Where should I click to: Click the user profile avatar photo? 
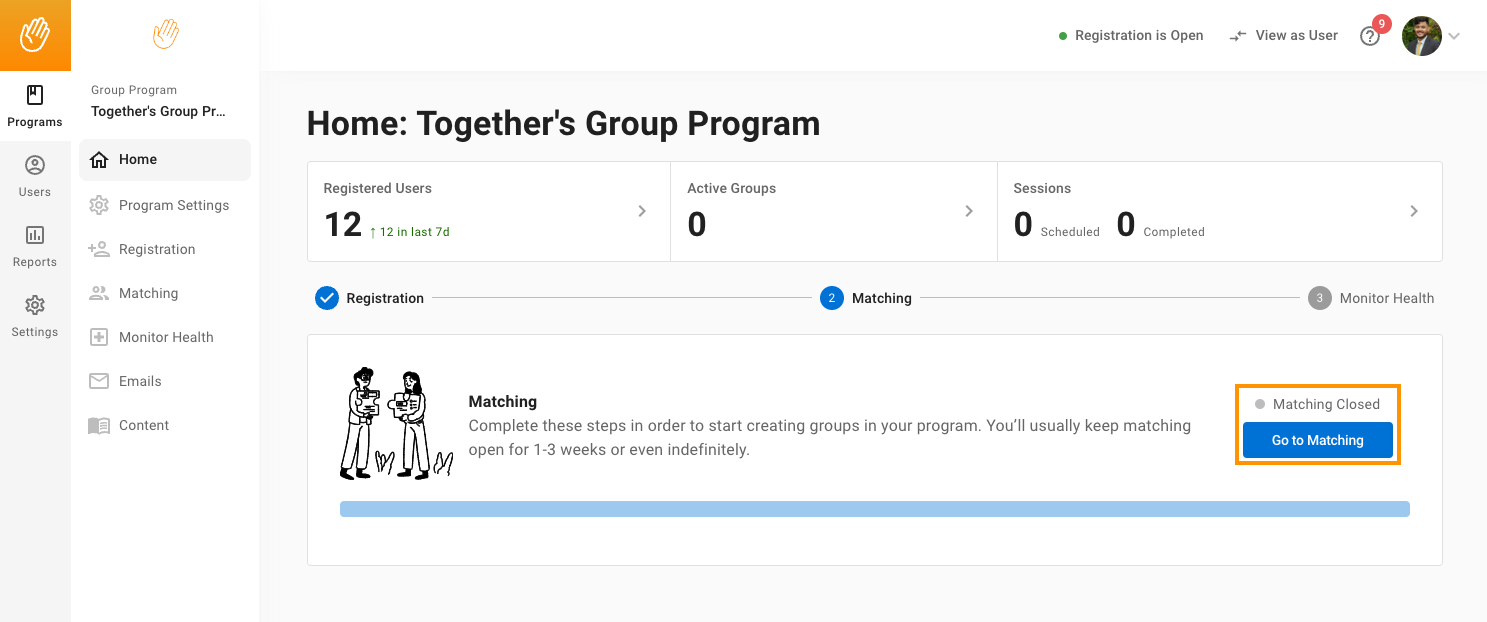point(1422,36)
